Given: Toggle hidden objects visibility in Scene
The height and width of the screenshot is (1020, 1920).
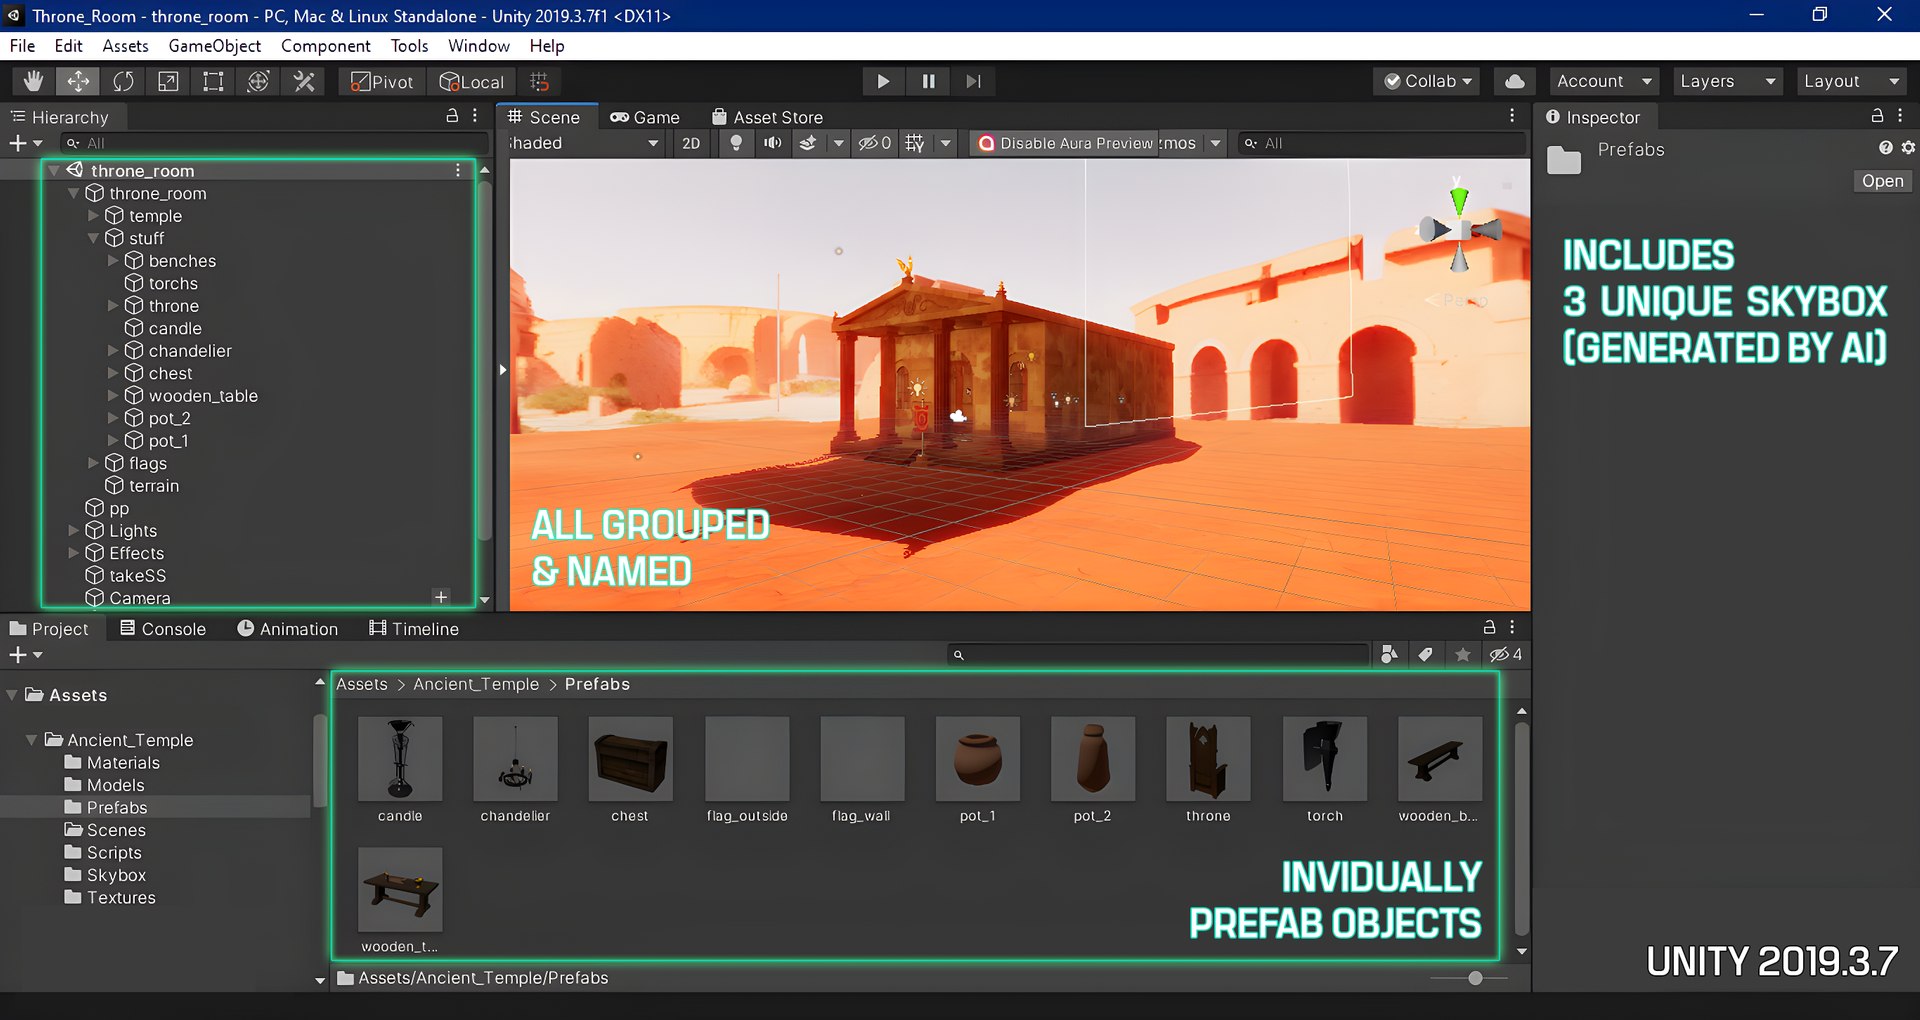Looking at the screenshot, I should pos(875,143).
